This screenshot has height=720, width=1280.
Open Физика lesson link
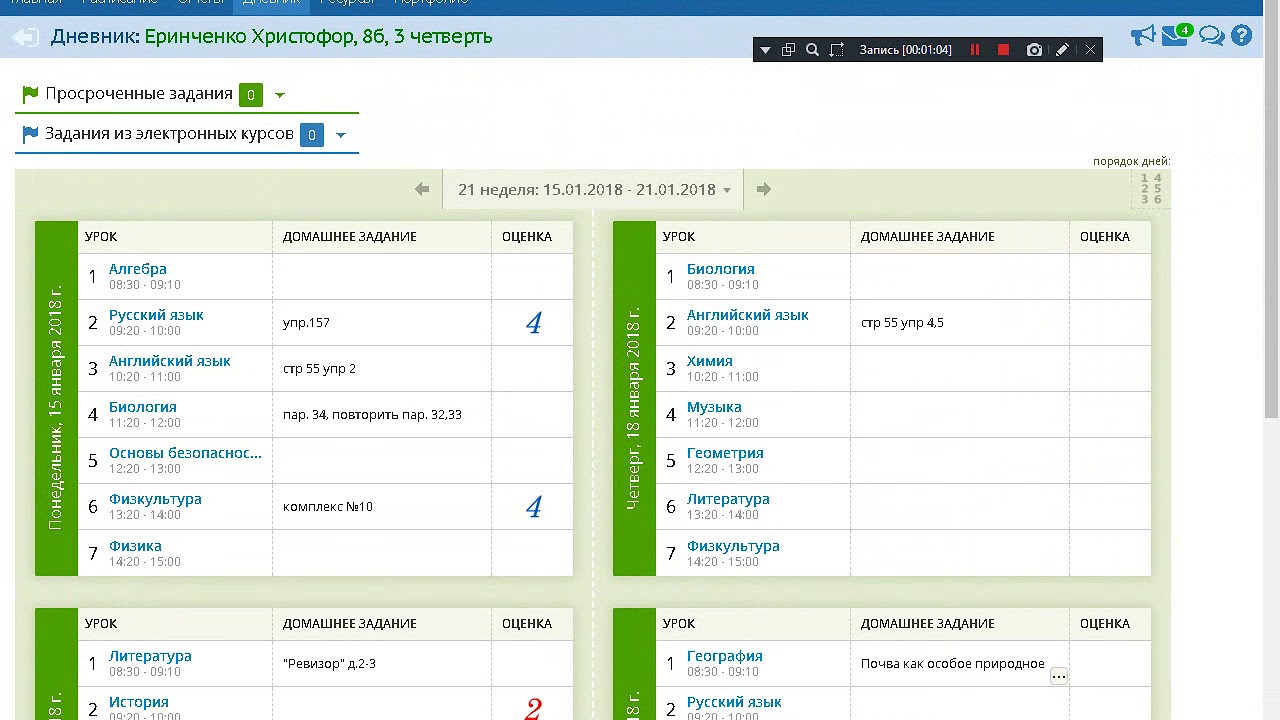click(x=135, y=546)
